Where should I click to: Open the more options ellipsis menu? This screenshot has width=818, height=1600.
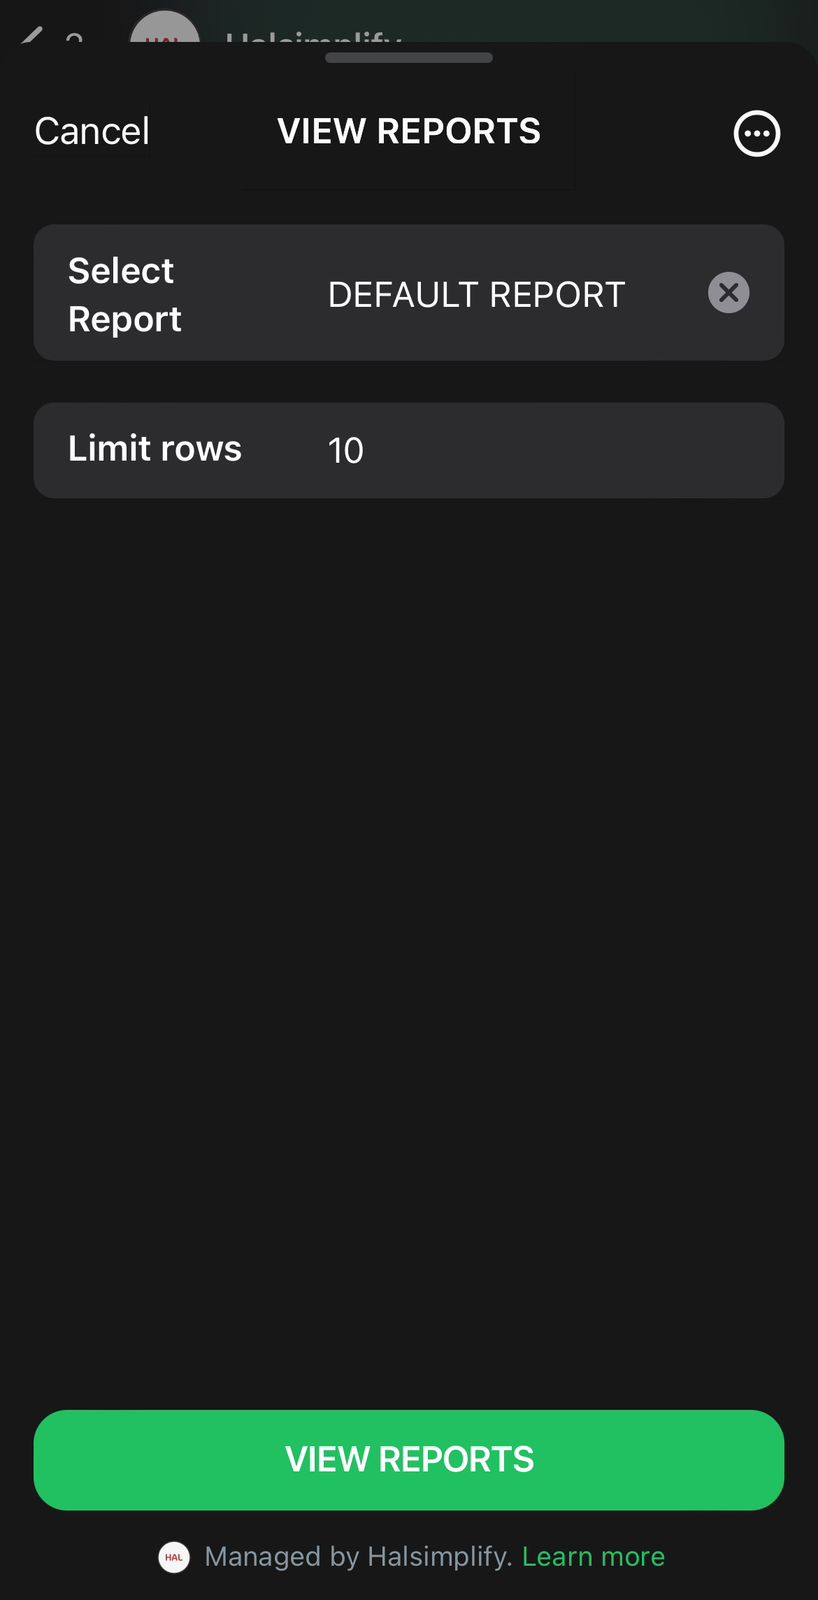point(756,133)
